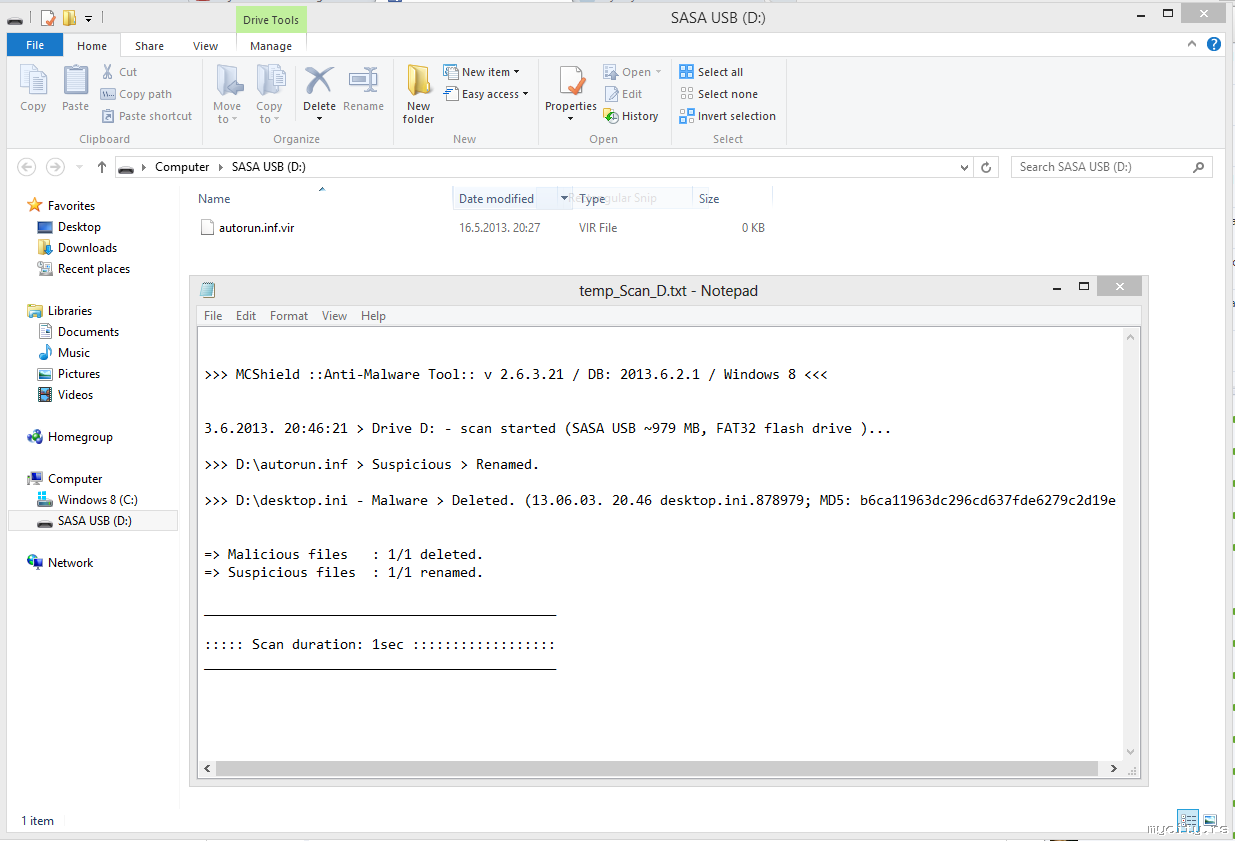Click Computer in the address bar
Viewport: 1235px width, 841px height.
pyautogui.click(x=182, y=167)
